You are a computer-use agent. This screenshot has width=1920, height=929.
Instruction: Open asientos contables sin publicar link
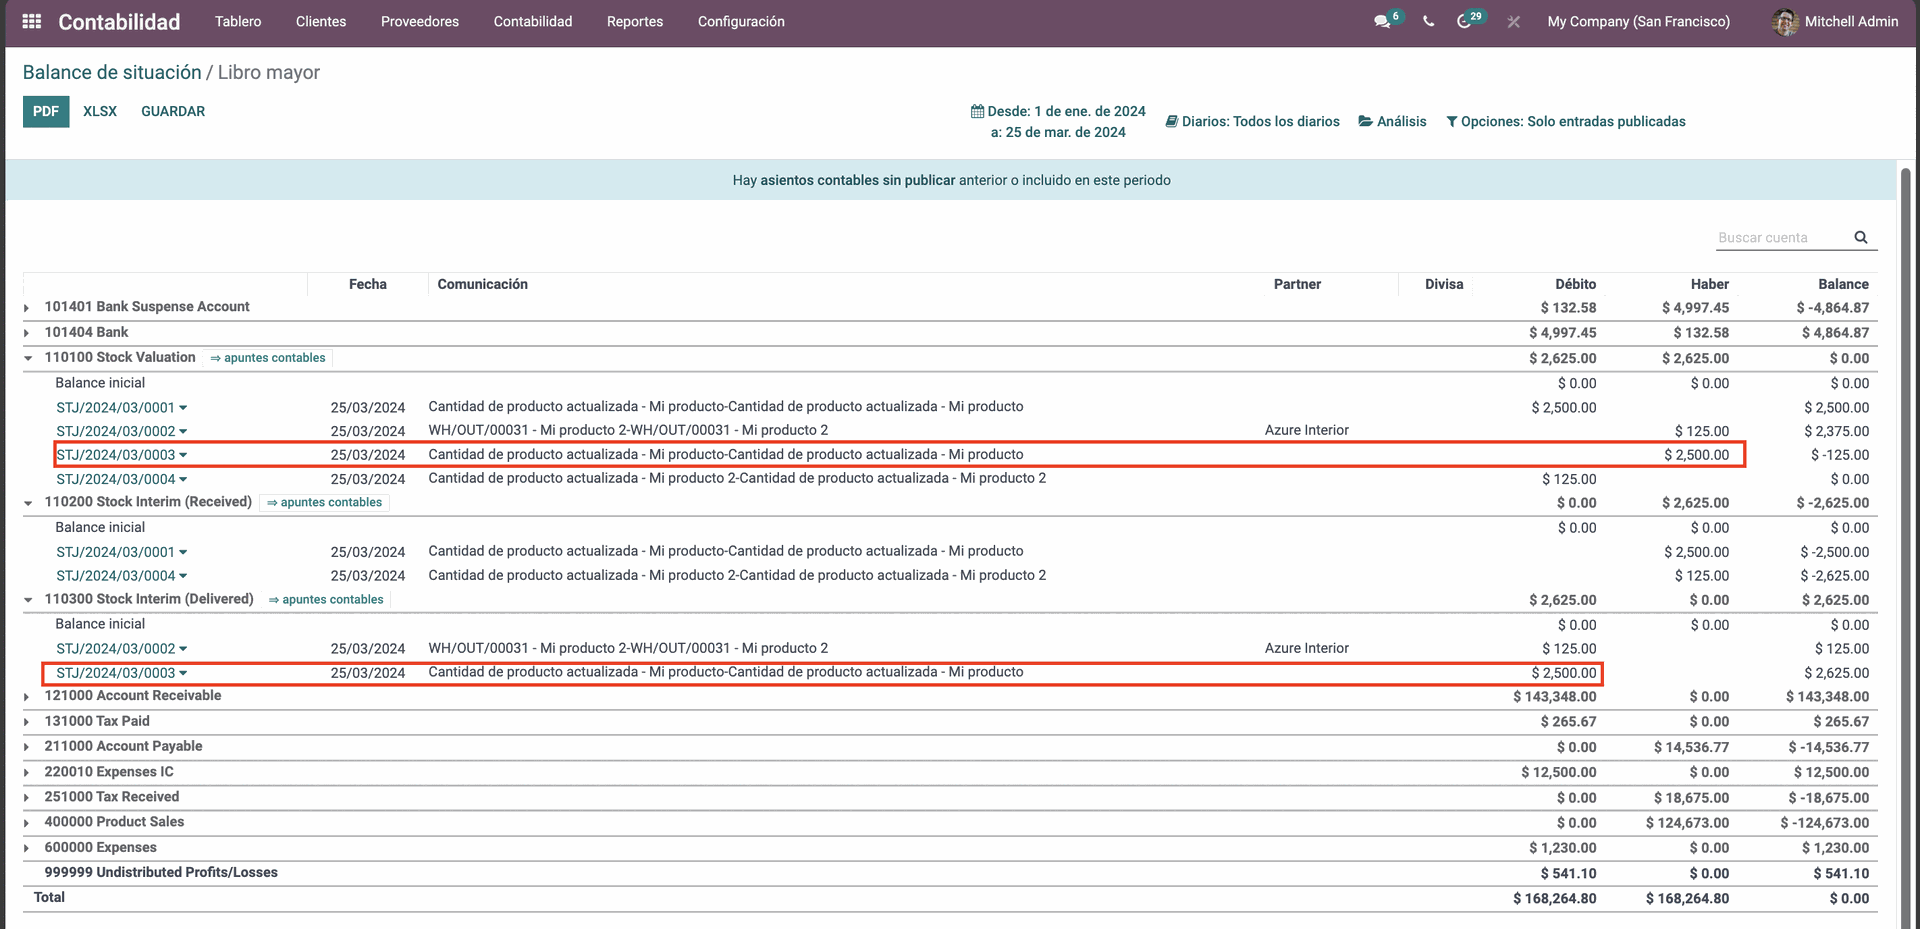pyautogui.click(x=857, y=180)
